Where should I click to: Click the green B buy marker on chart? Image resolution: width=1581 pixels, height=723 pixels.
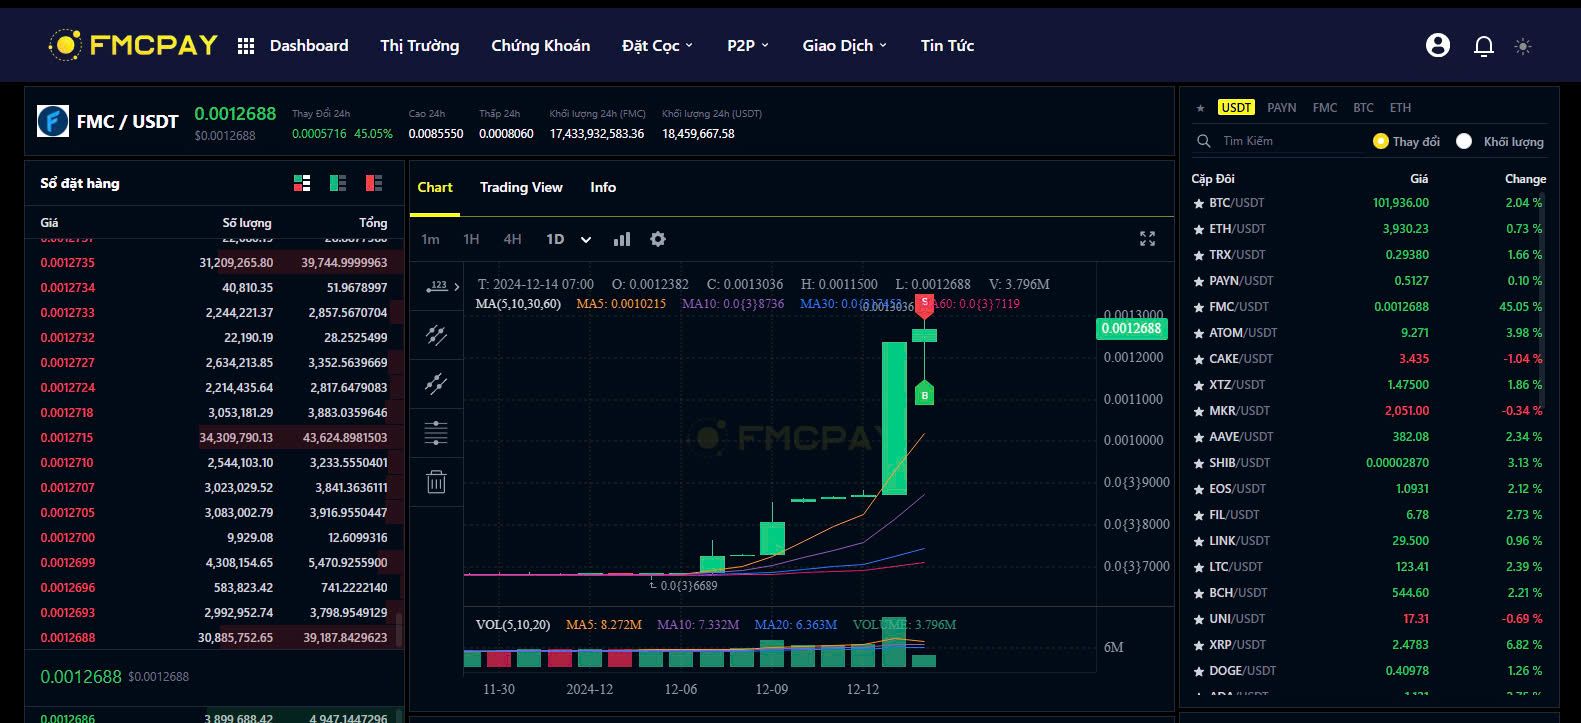pyautogui.click(x=924, y=393)
